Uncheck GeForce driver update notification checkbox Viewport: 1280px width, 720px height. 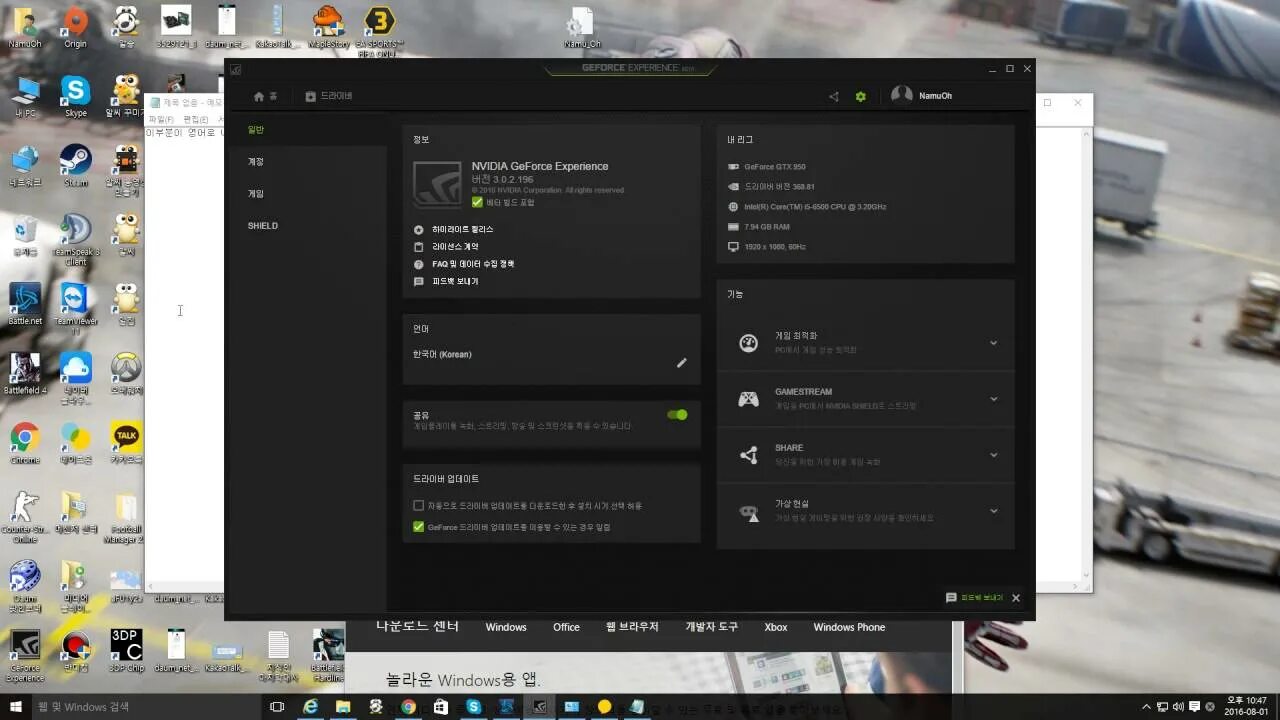418,526
